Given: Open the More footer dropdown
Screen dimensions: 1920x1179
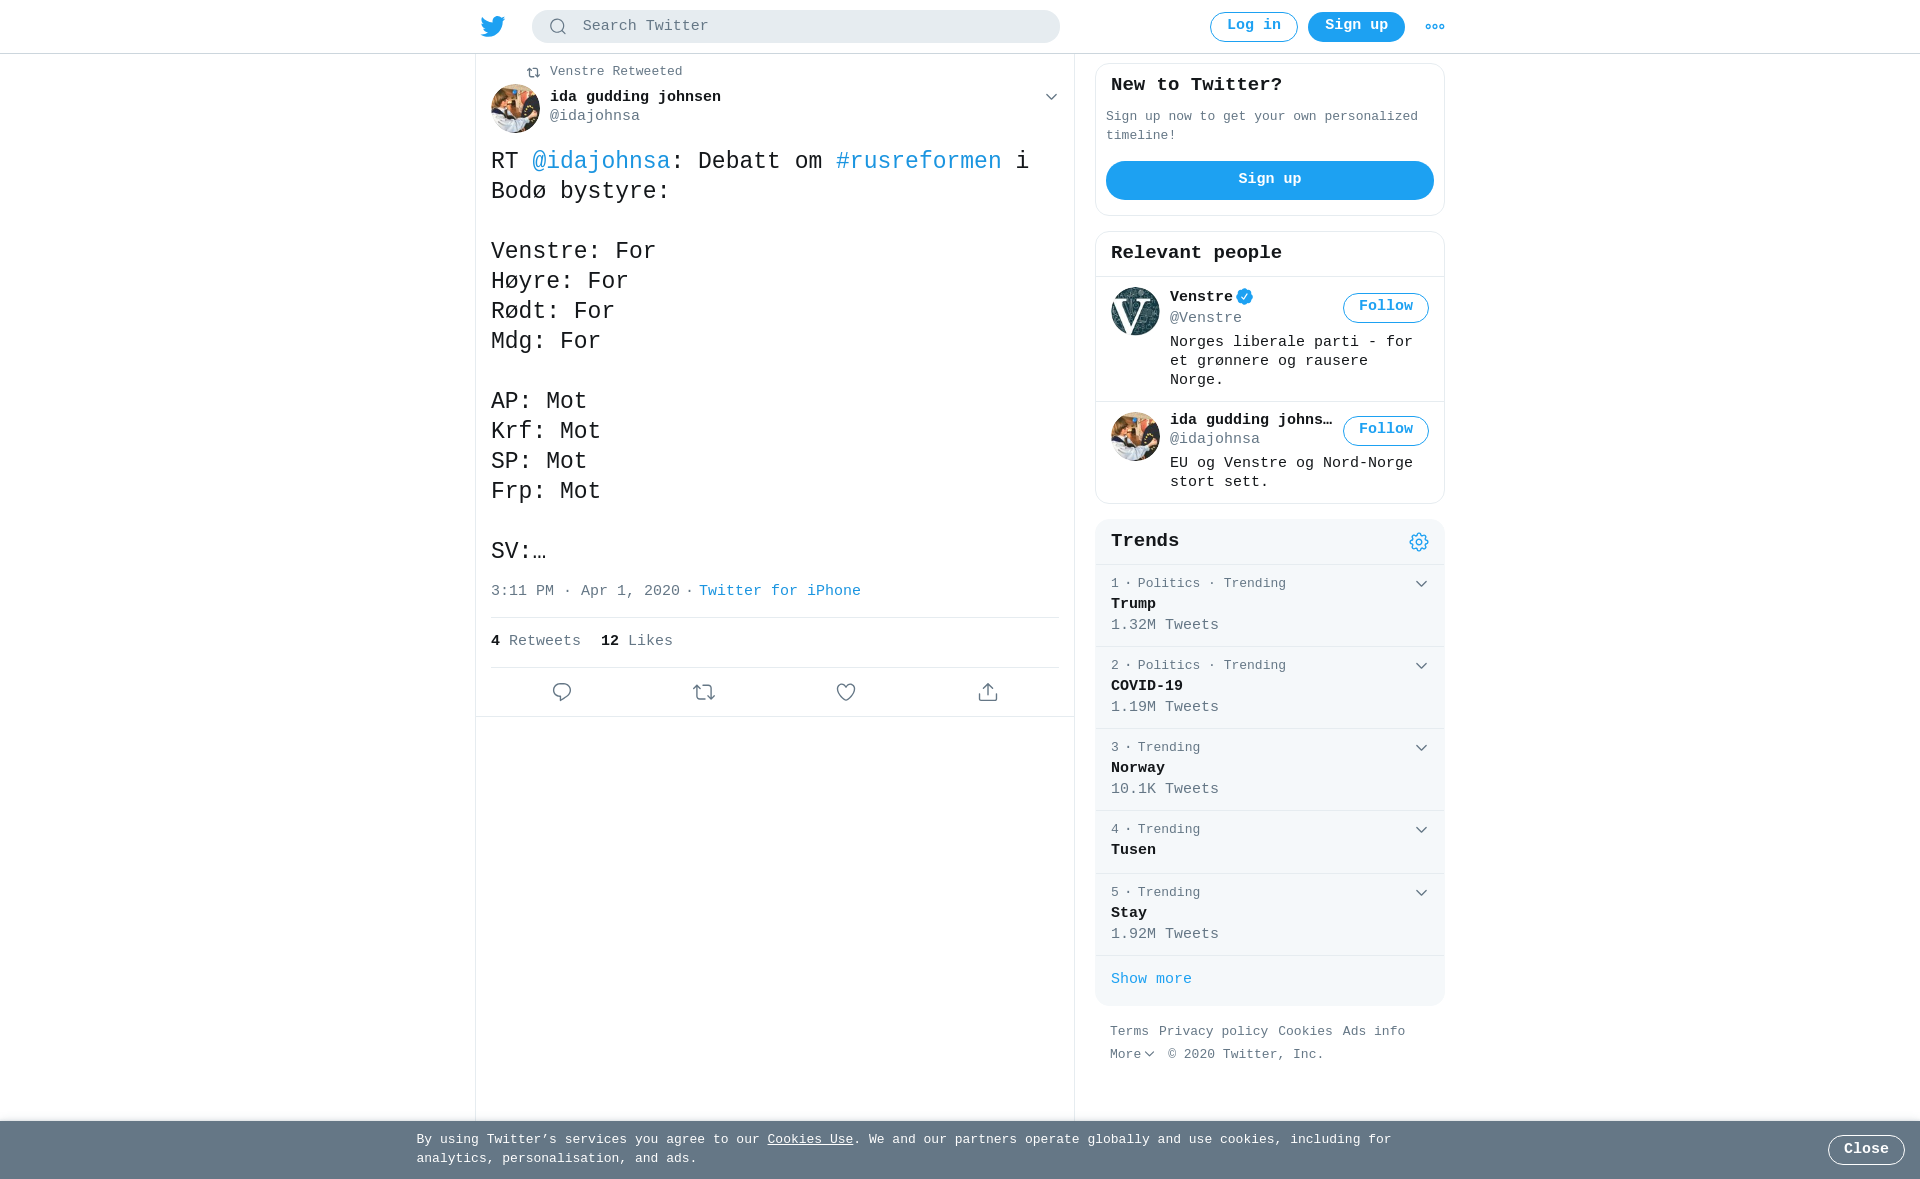Looking at the screenshot, I should tap(1132, 1054).
